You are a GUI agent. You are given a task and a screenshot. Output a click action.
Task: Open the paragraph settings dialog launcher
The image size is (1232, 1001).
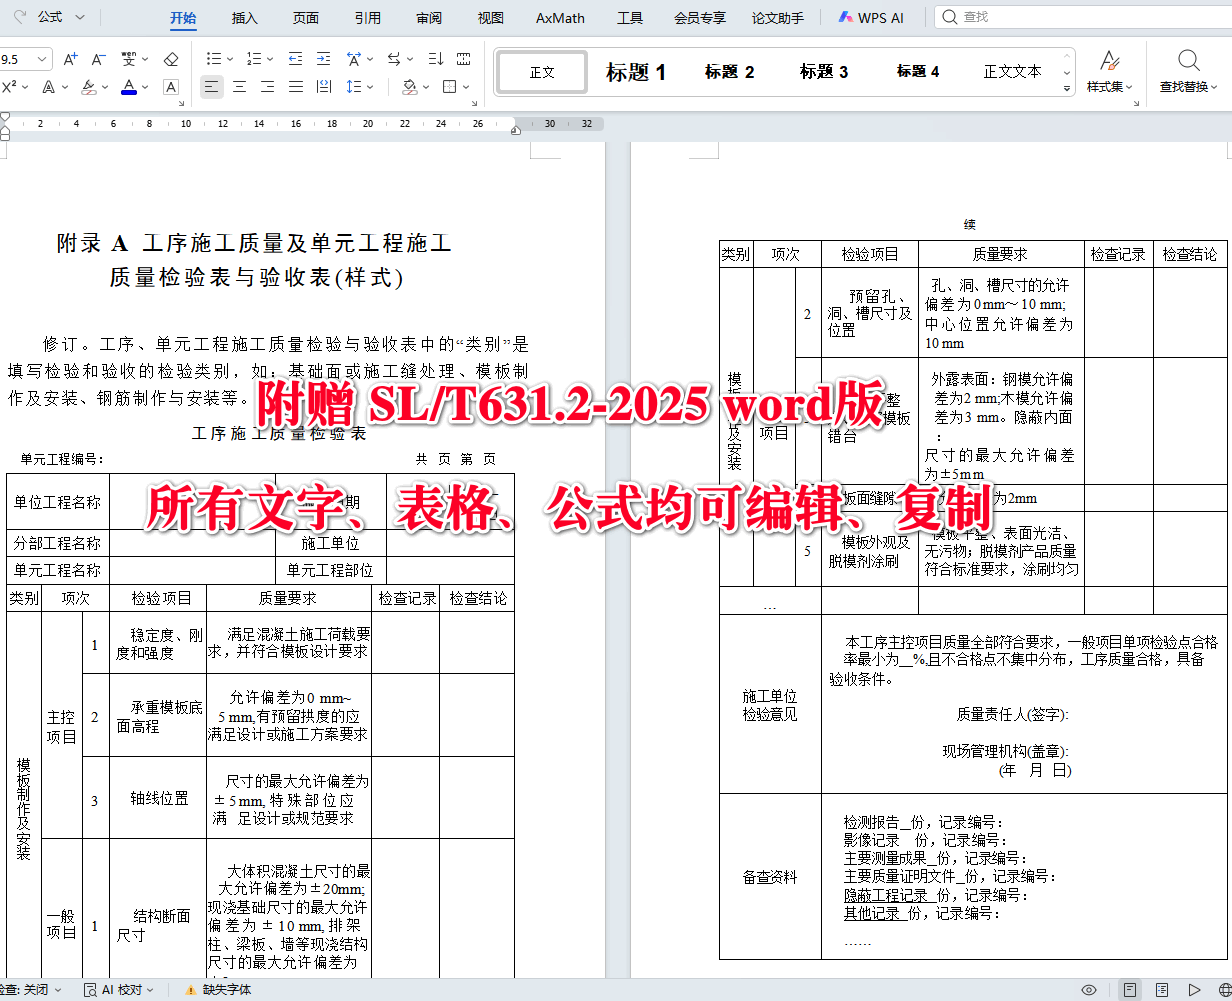click(477, 103)
